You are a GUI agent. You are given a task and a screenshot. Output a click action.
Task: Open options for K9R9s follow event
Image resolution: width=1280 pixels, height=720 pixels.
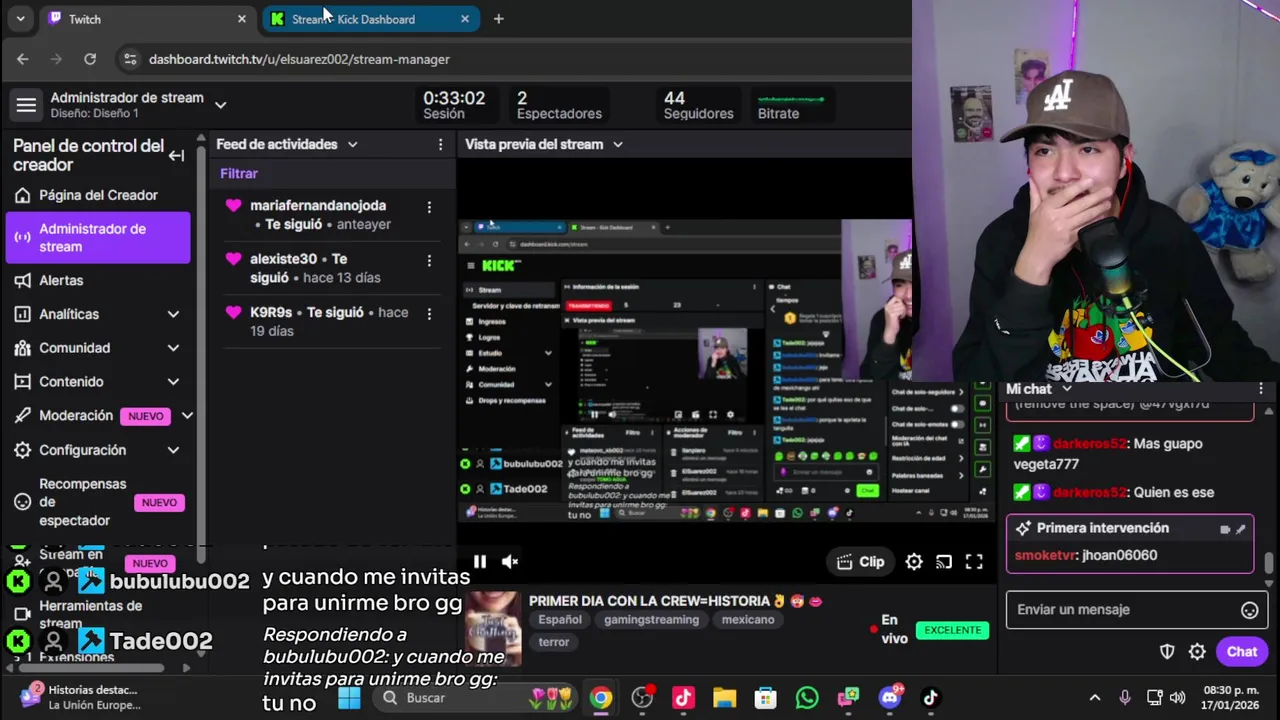click(429, 313)
